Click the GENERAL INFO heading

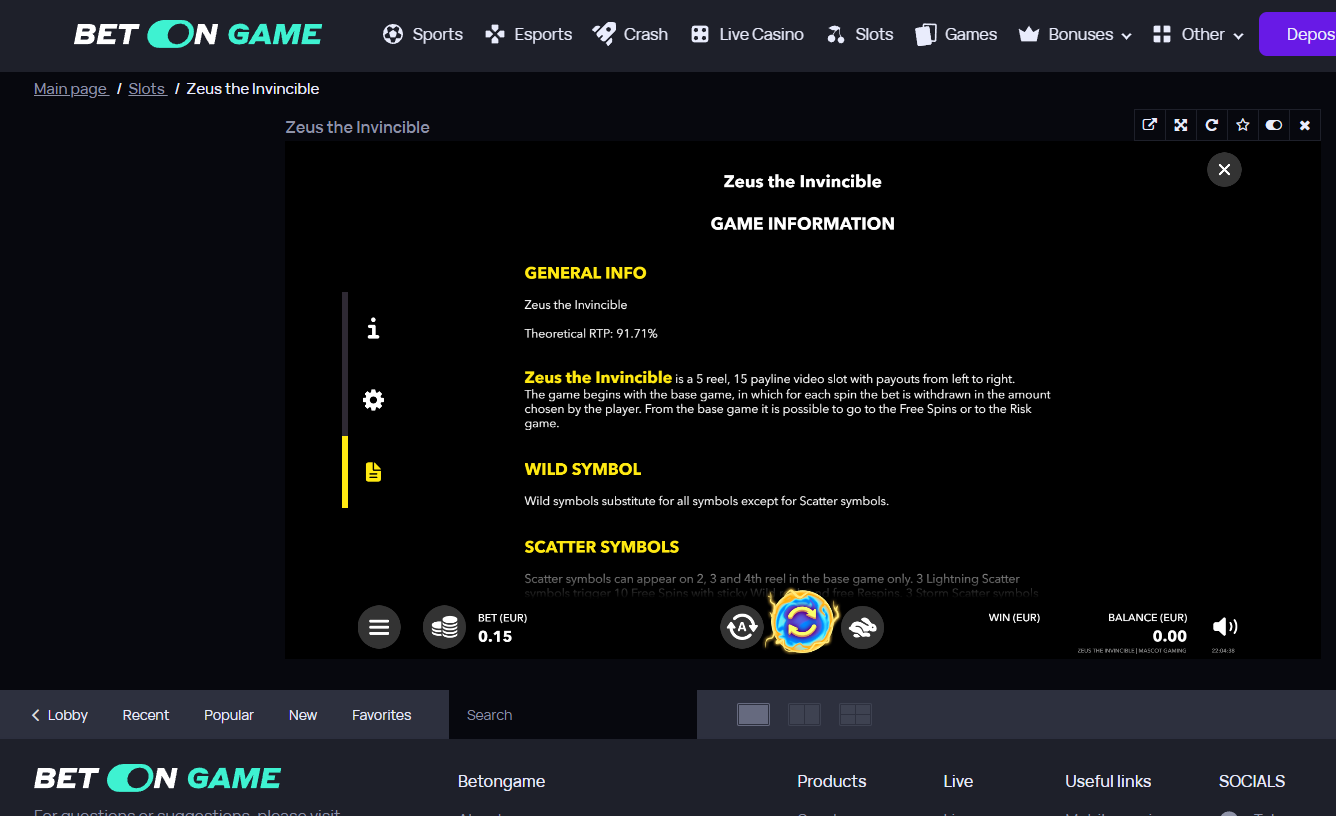click(x=585, y=273)
